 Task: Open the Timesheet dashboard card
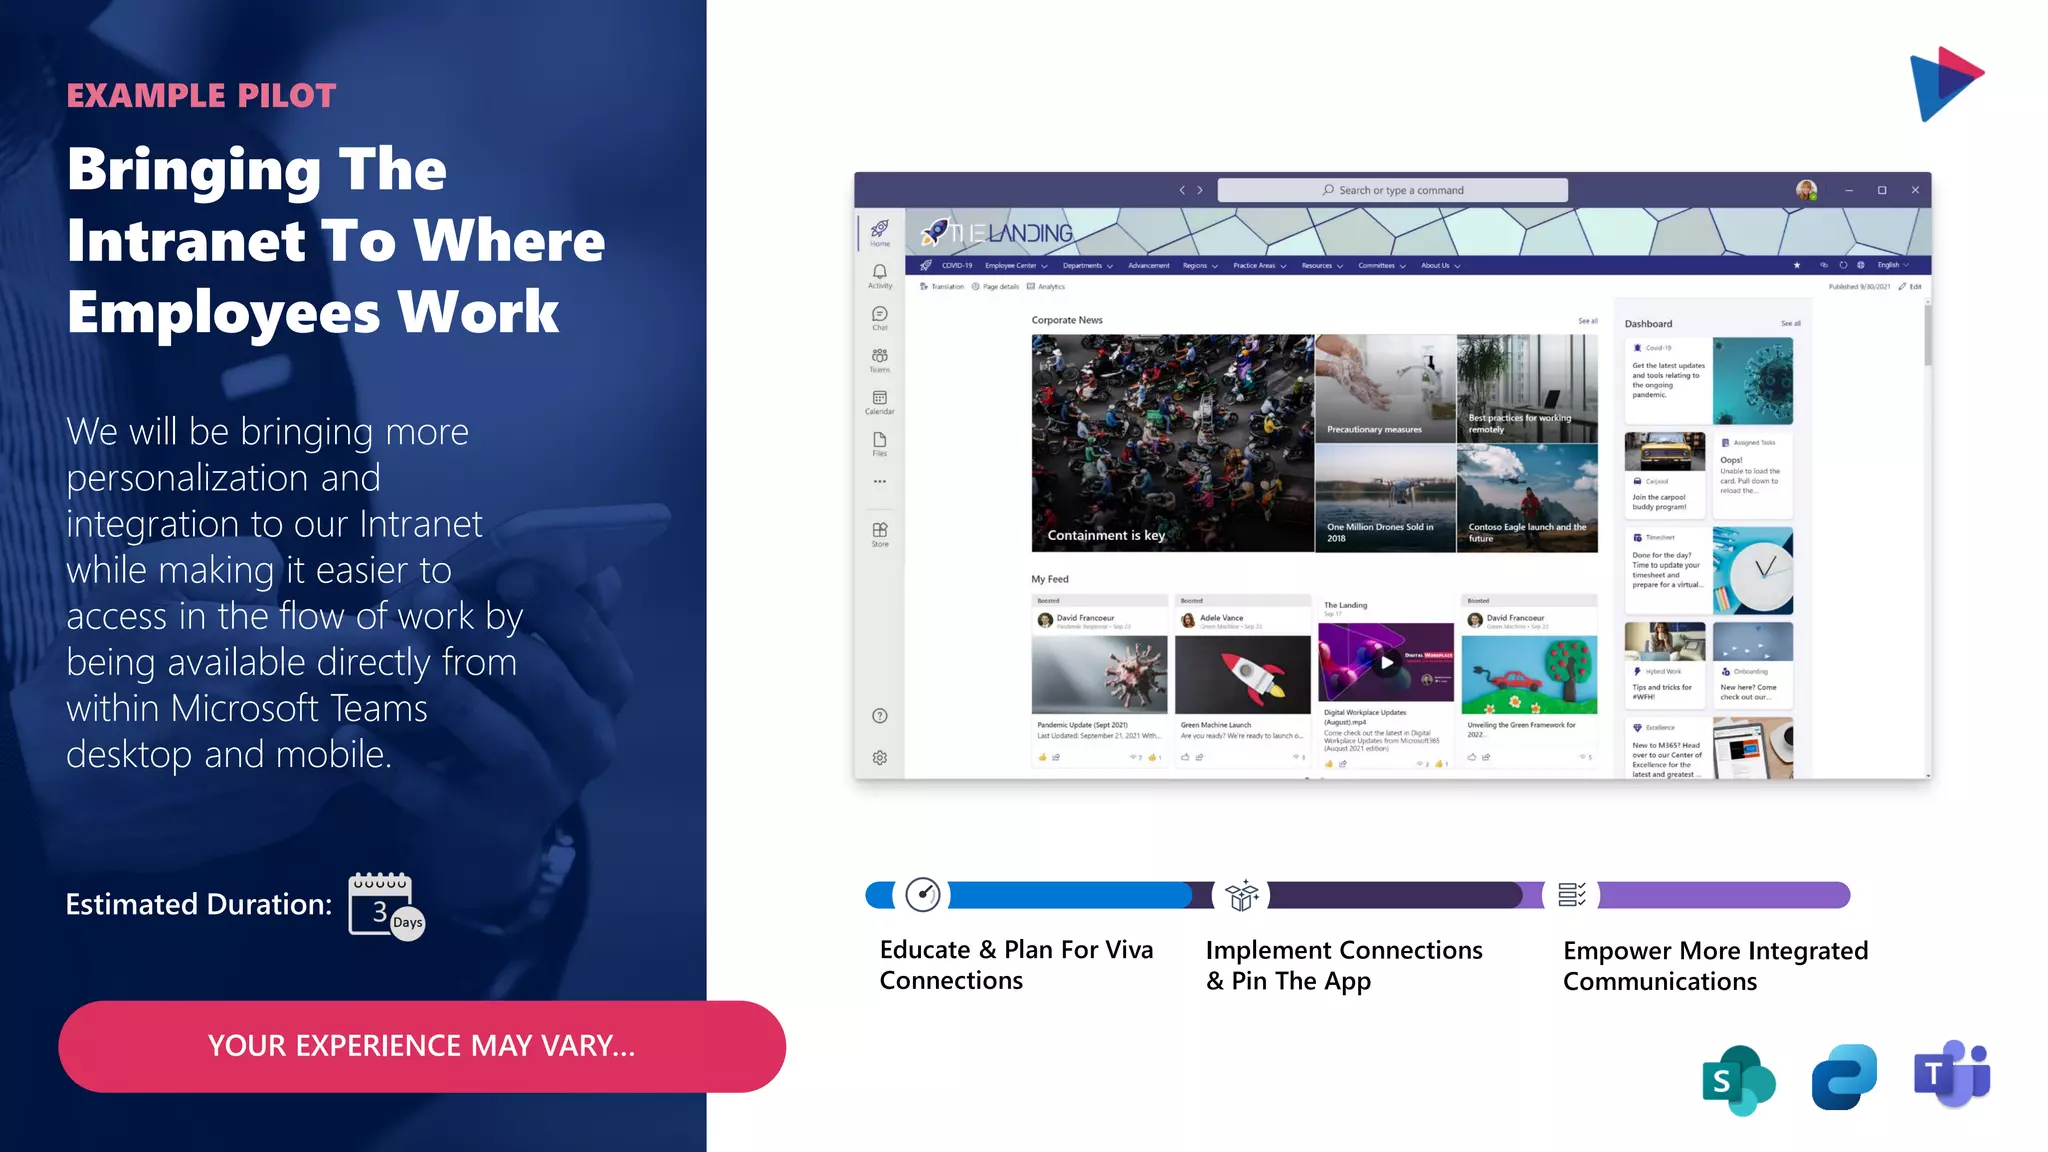point(1708,571)
